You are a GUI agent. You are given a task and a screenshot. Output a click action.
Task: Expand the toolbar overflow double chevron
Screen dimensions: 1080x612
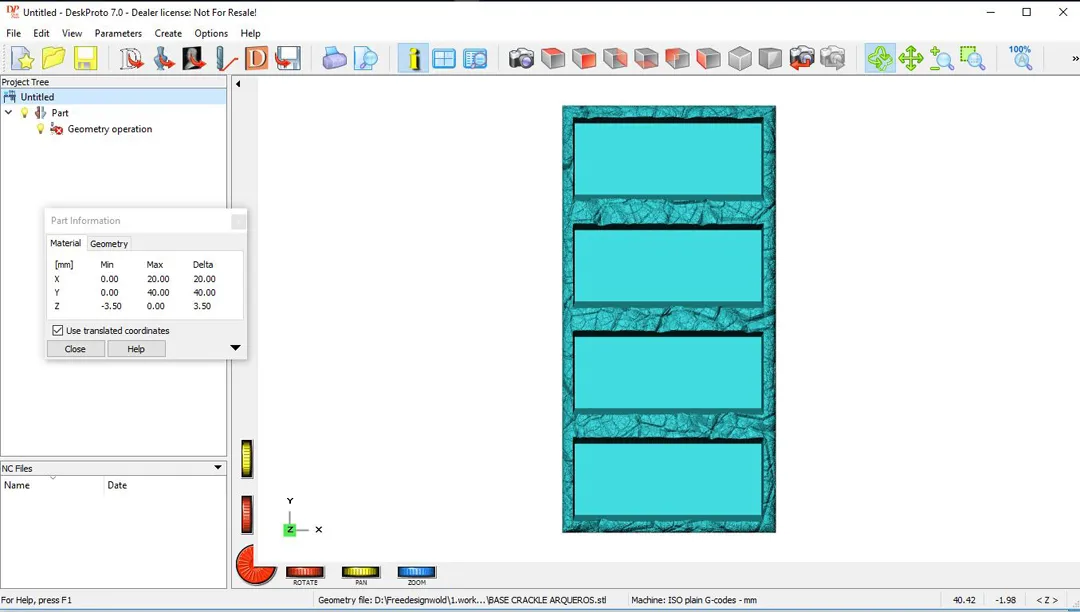(1074, 59)
